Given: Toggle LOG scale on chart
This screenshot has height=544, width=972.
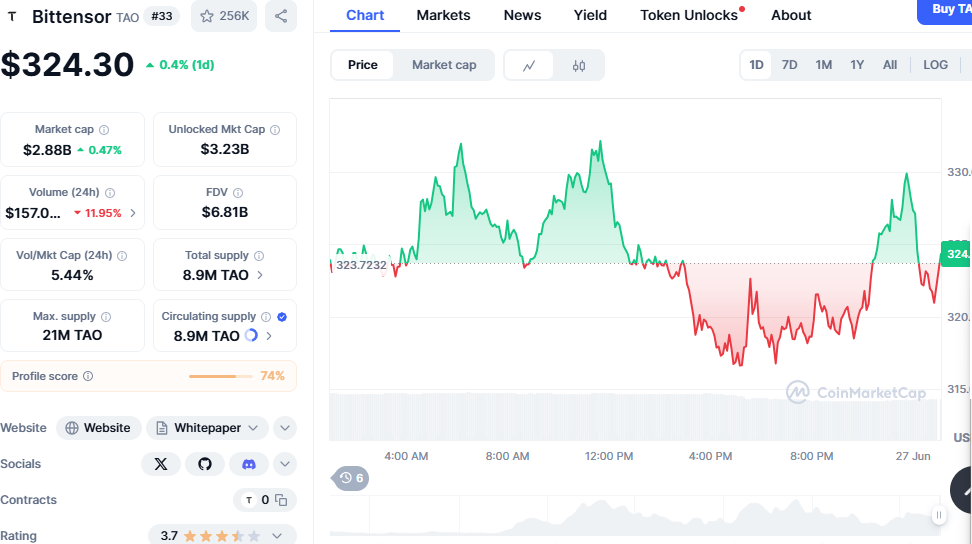Looking at the screenshot, I should pos(935,65).
